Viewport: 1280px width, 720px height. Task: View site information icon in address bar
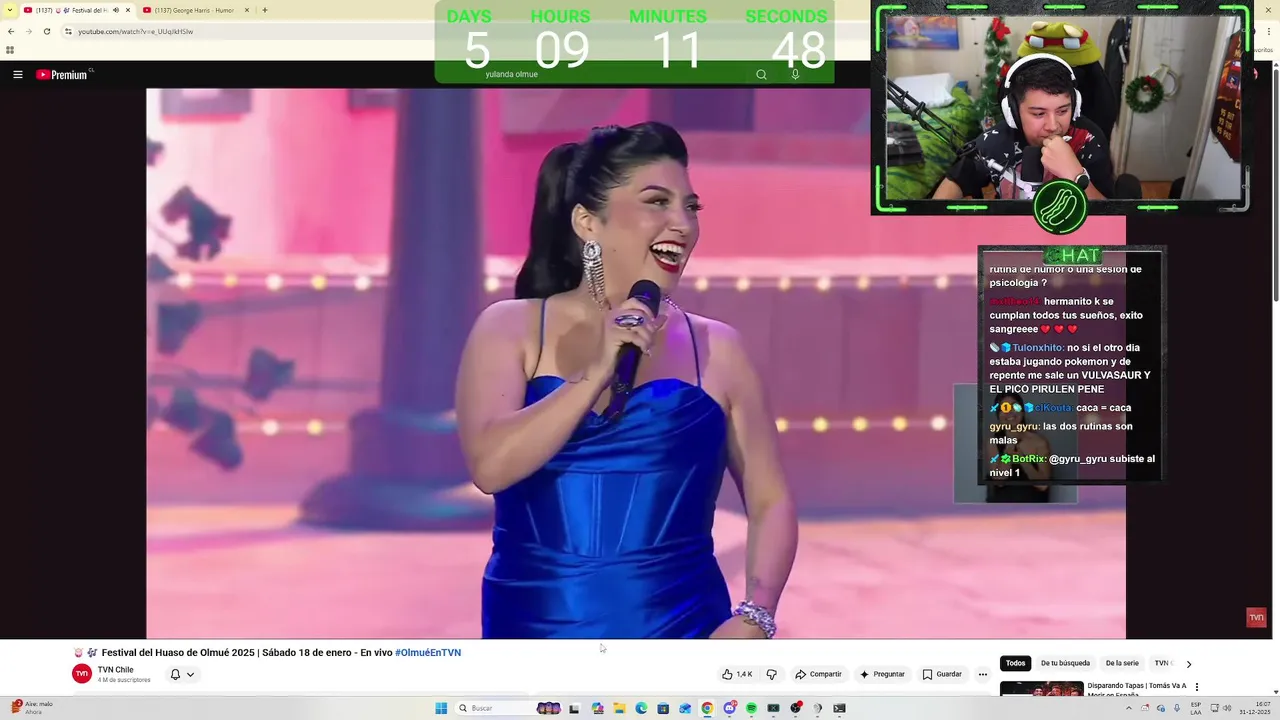tap(68, 31)
